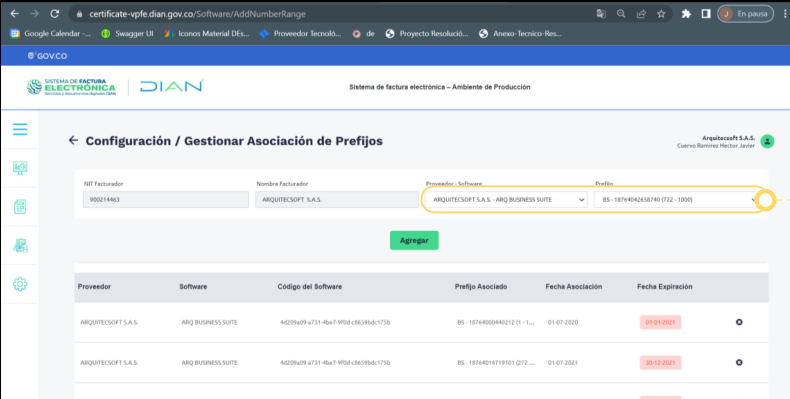790x399 pixels.
Task: Click the Nombre Facturador field
Action: pos(337,200)
